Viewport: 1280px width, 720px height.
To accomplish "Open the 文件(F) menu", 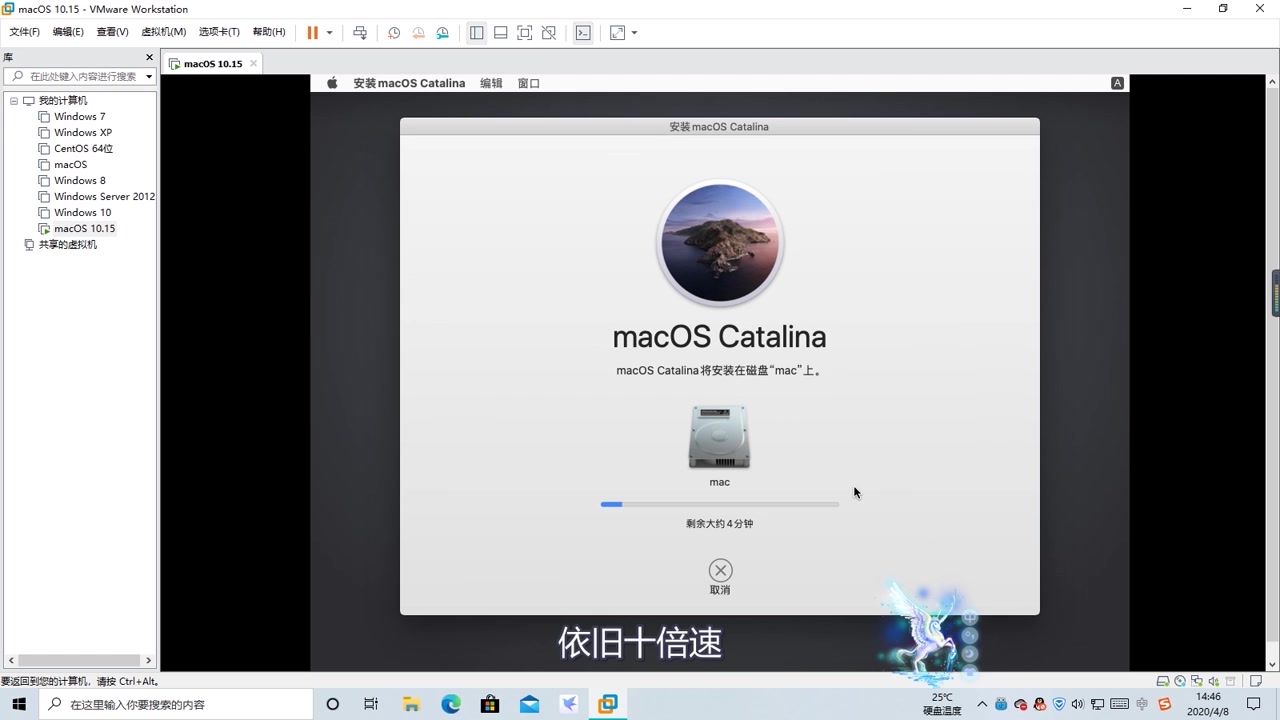I will 24,32.
